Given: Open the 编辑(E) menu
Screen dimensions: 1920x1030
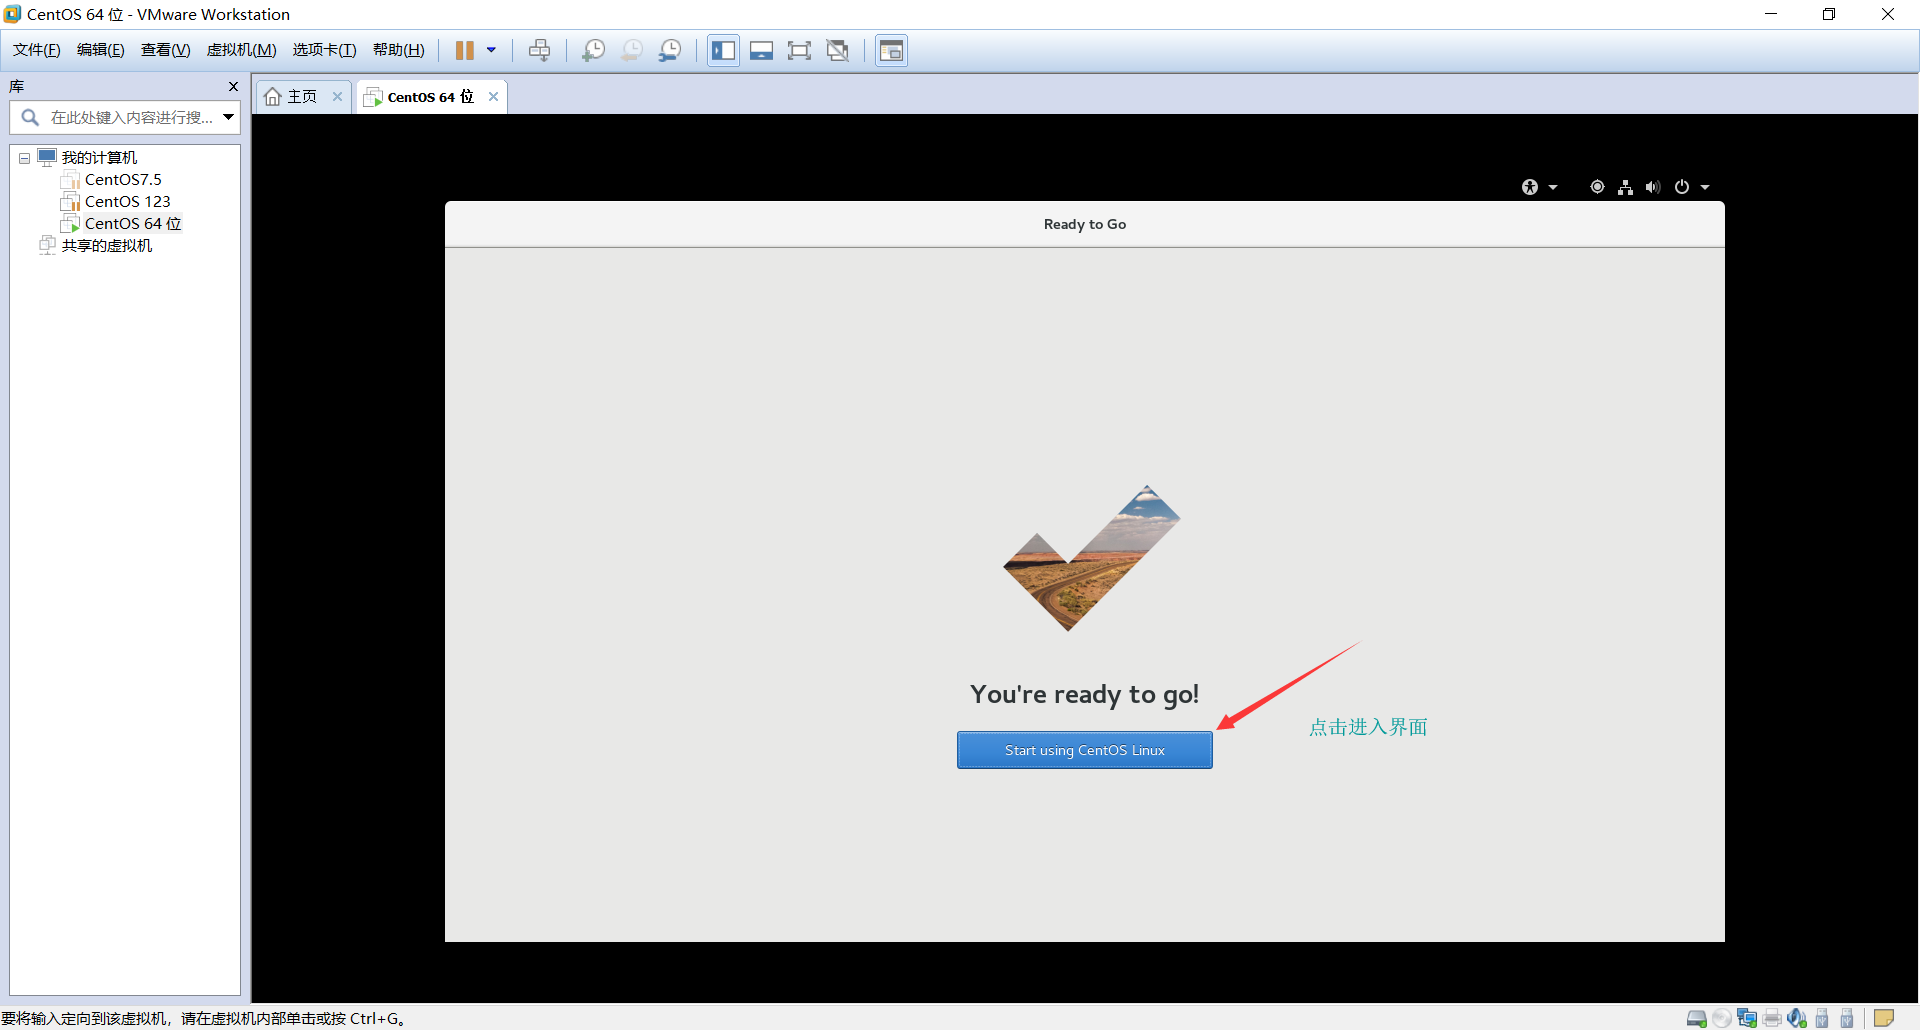Looking at the screenshot, I should coord(100,50).
